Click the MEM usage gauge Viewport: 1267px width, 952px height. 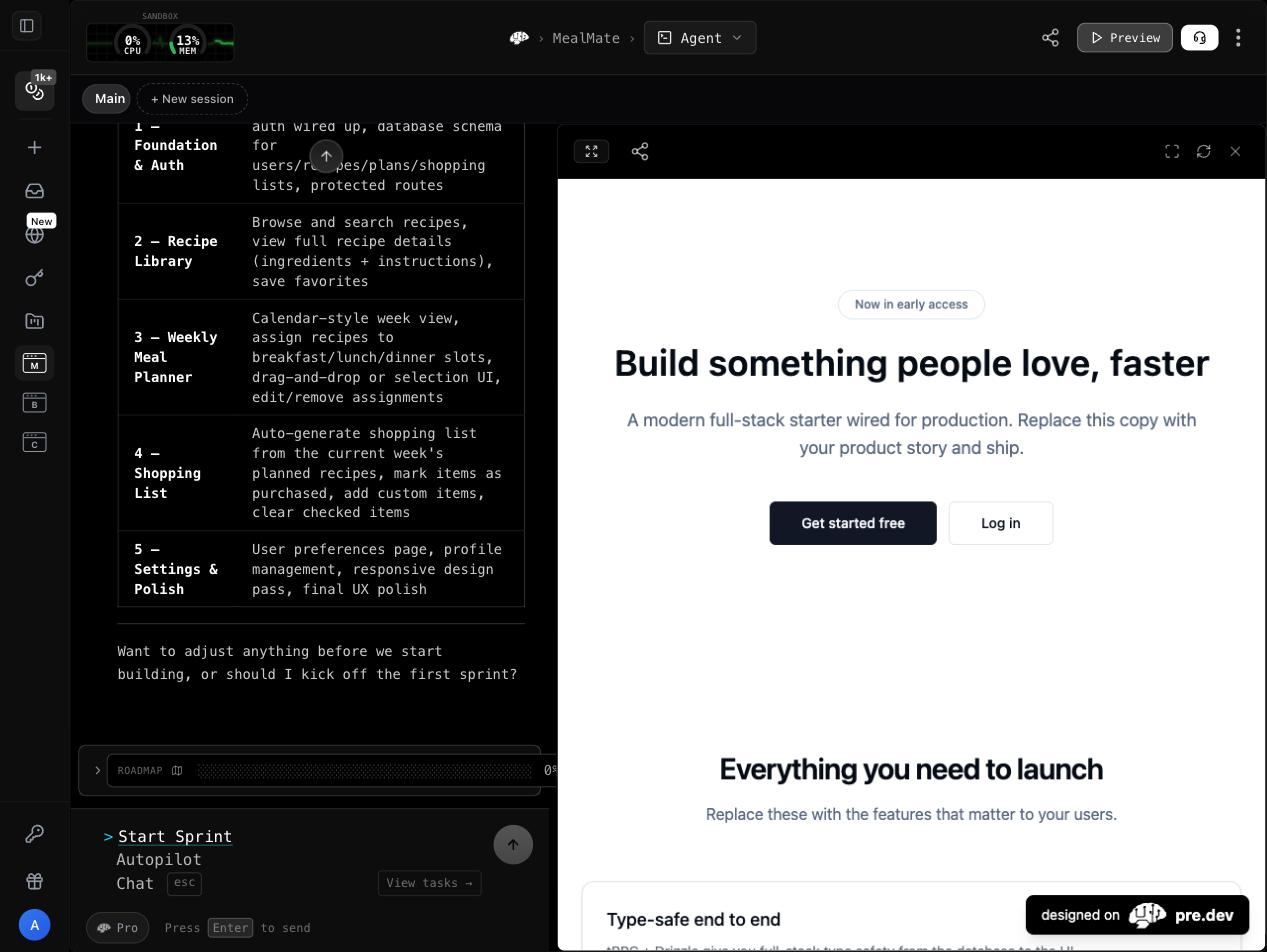[187, 43]
